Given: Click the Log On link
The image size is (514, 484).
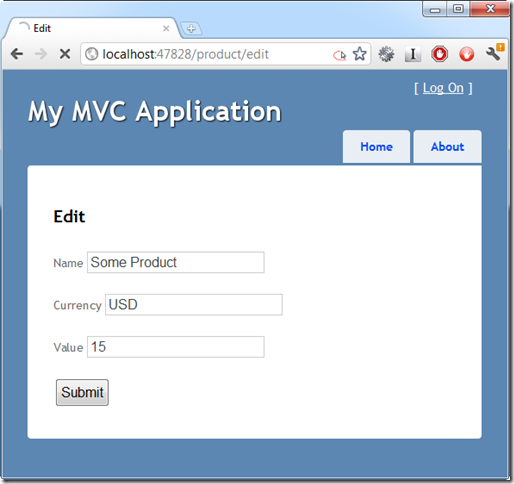Looking at the screenshot, I should click(443, 88).
